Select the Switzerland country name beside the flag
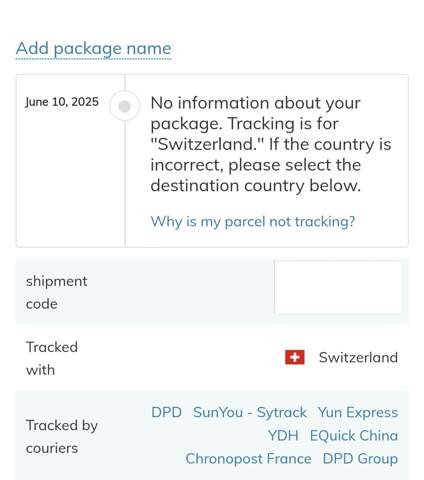 (358, 357)
